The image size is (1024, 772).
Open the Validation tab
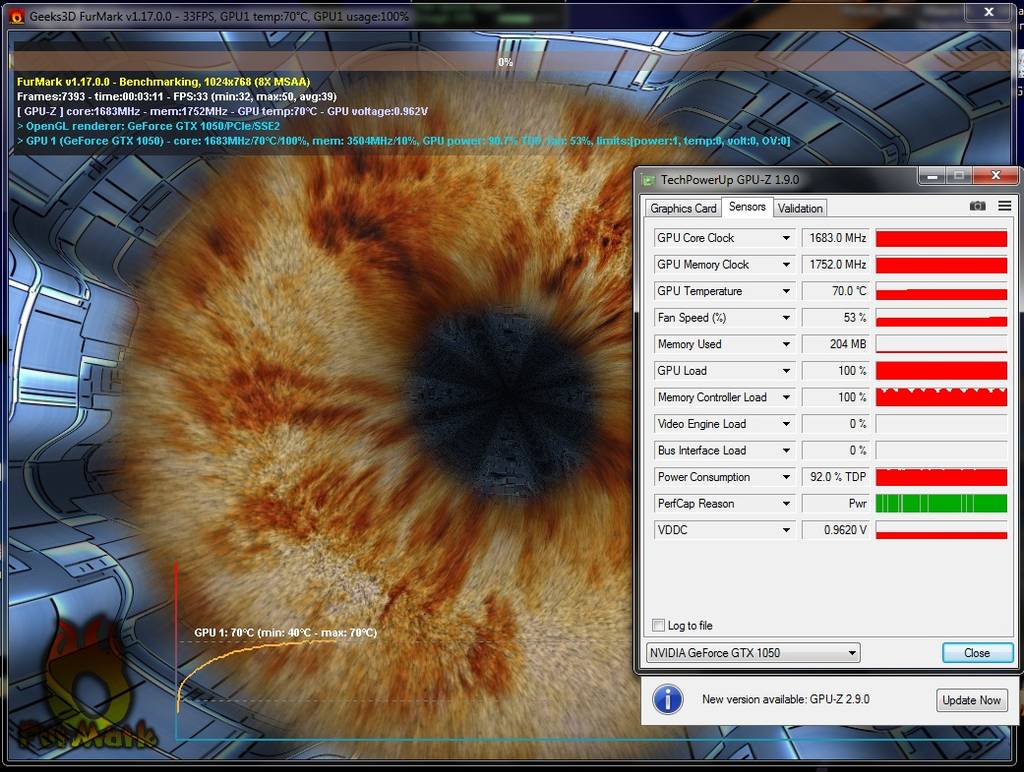(x=800, y=208)
